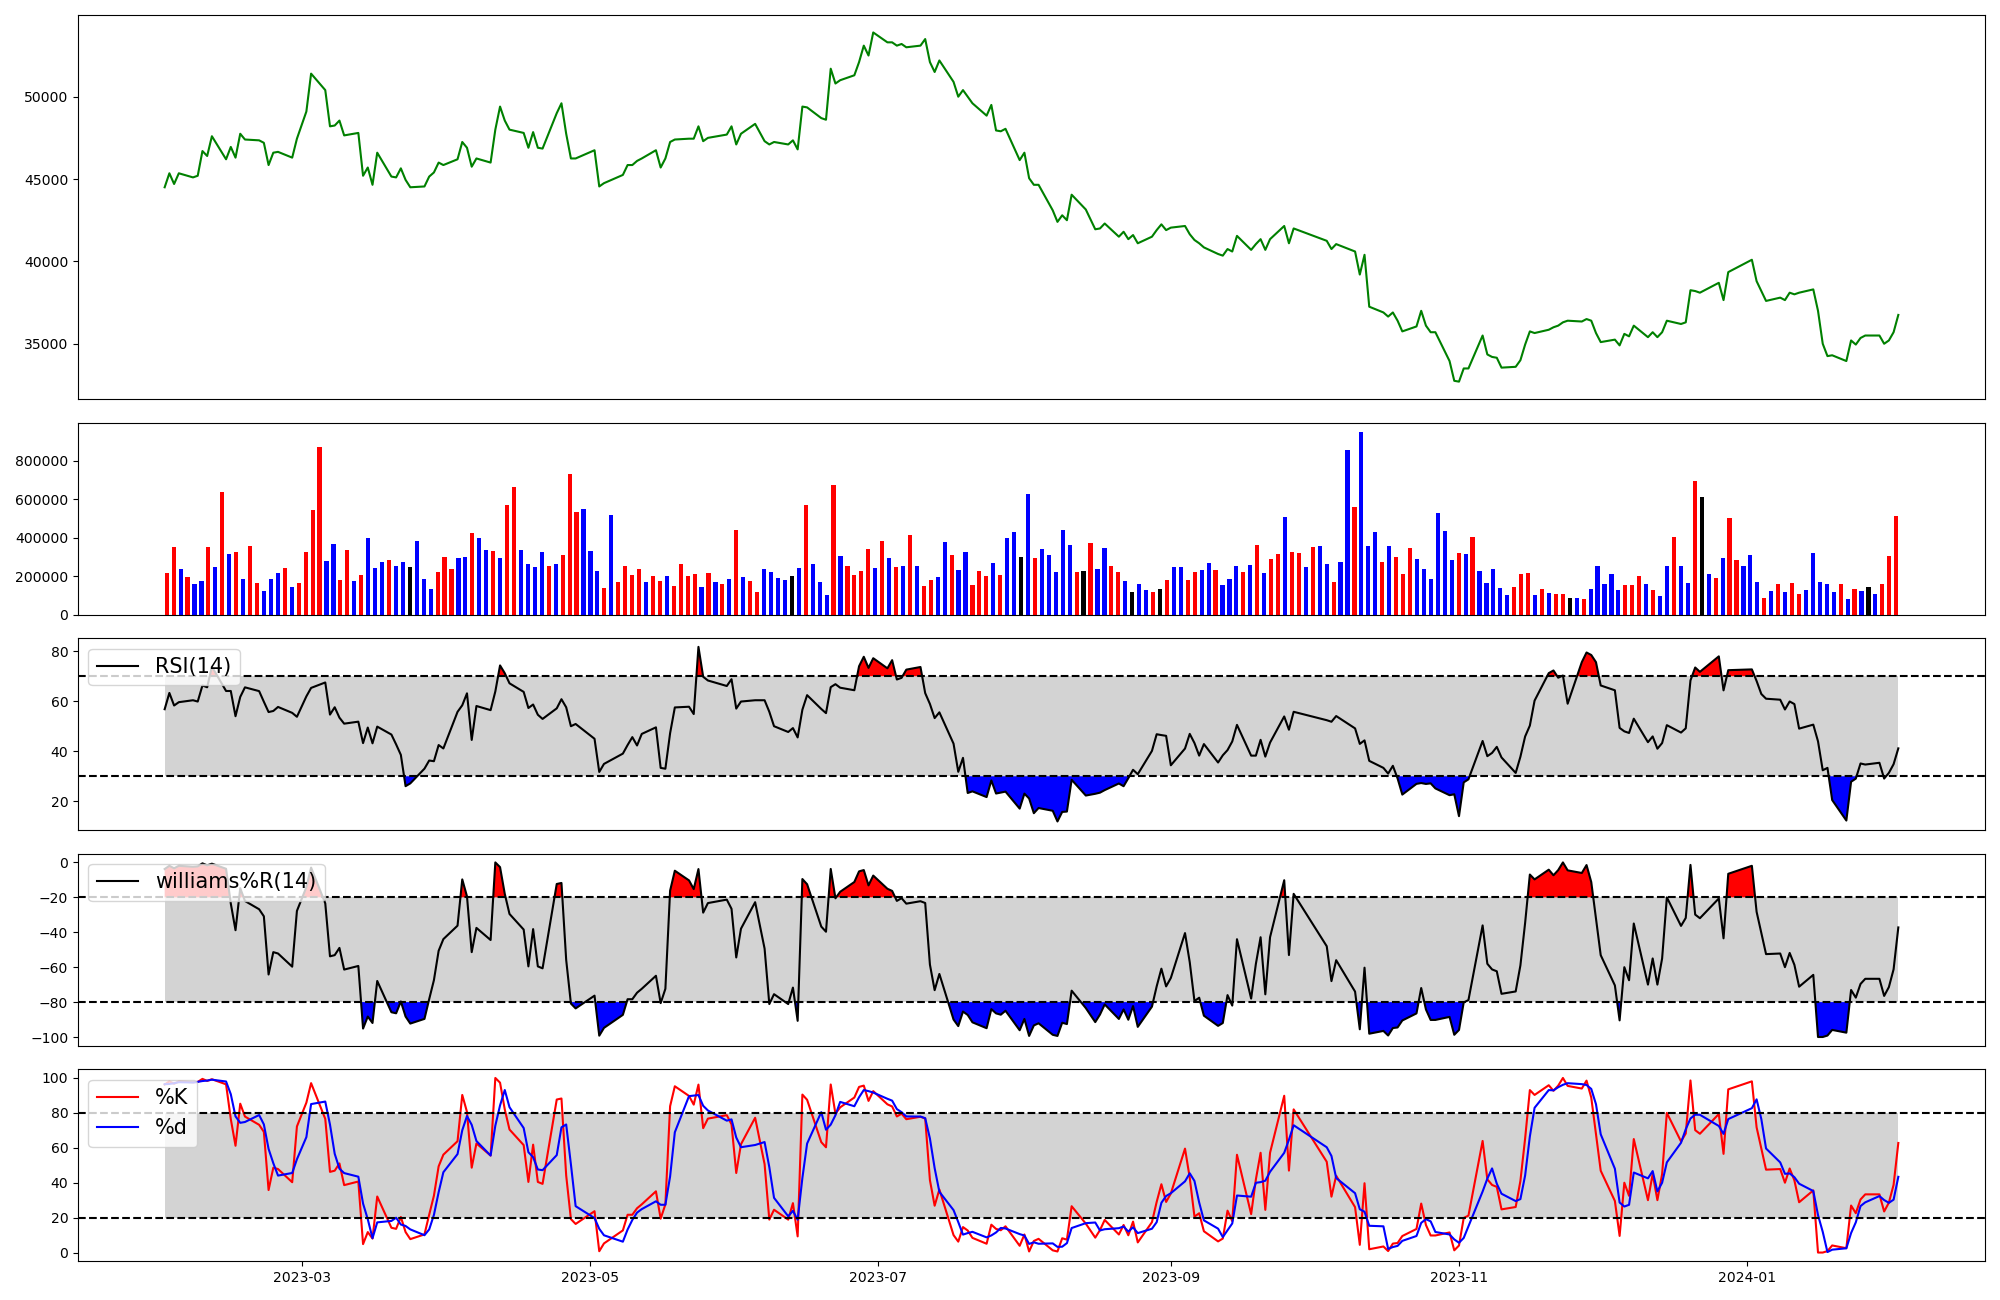
Task: Click the 50000 price axis label
Action: point(46,98)
